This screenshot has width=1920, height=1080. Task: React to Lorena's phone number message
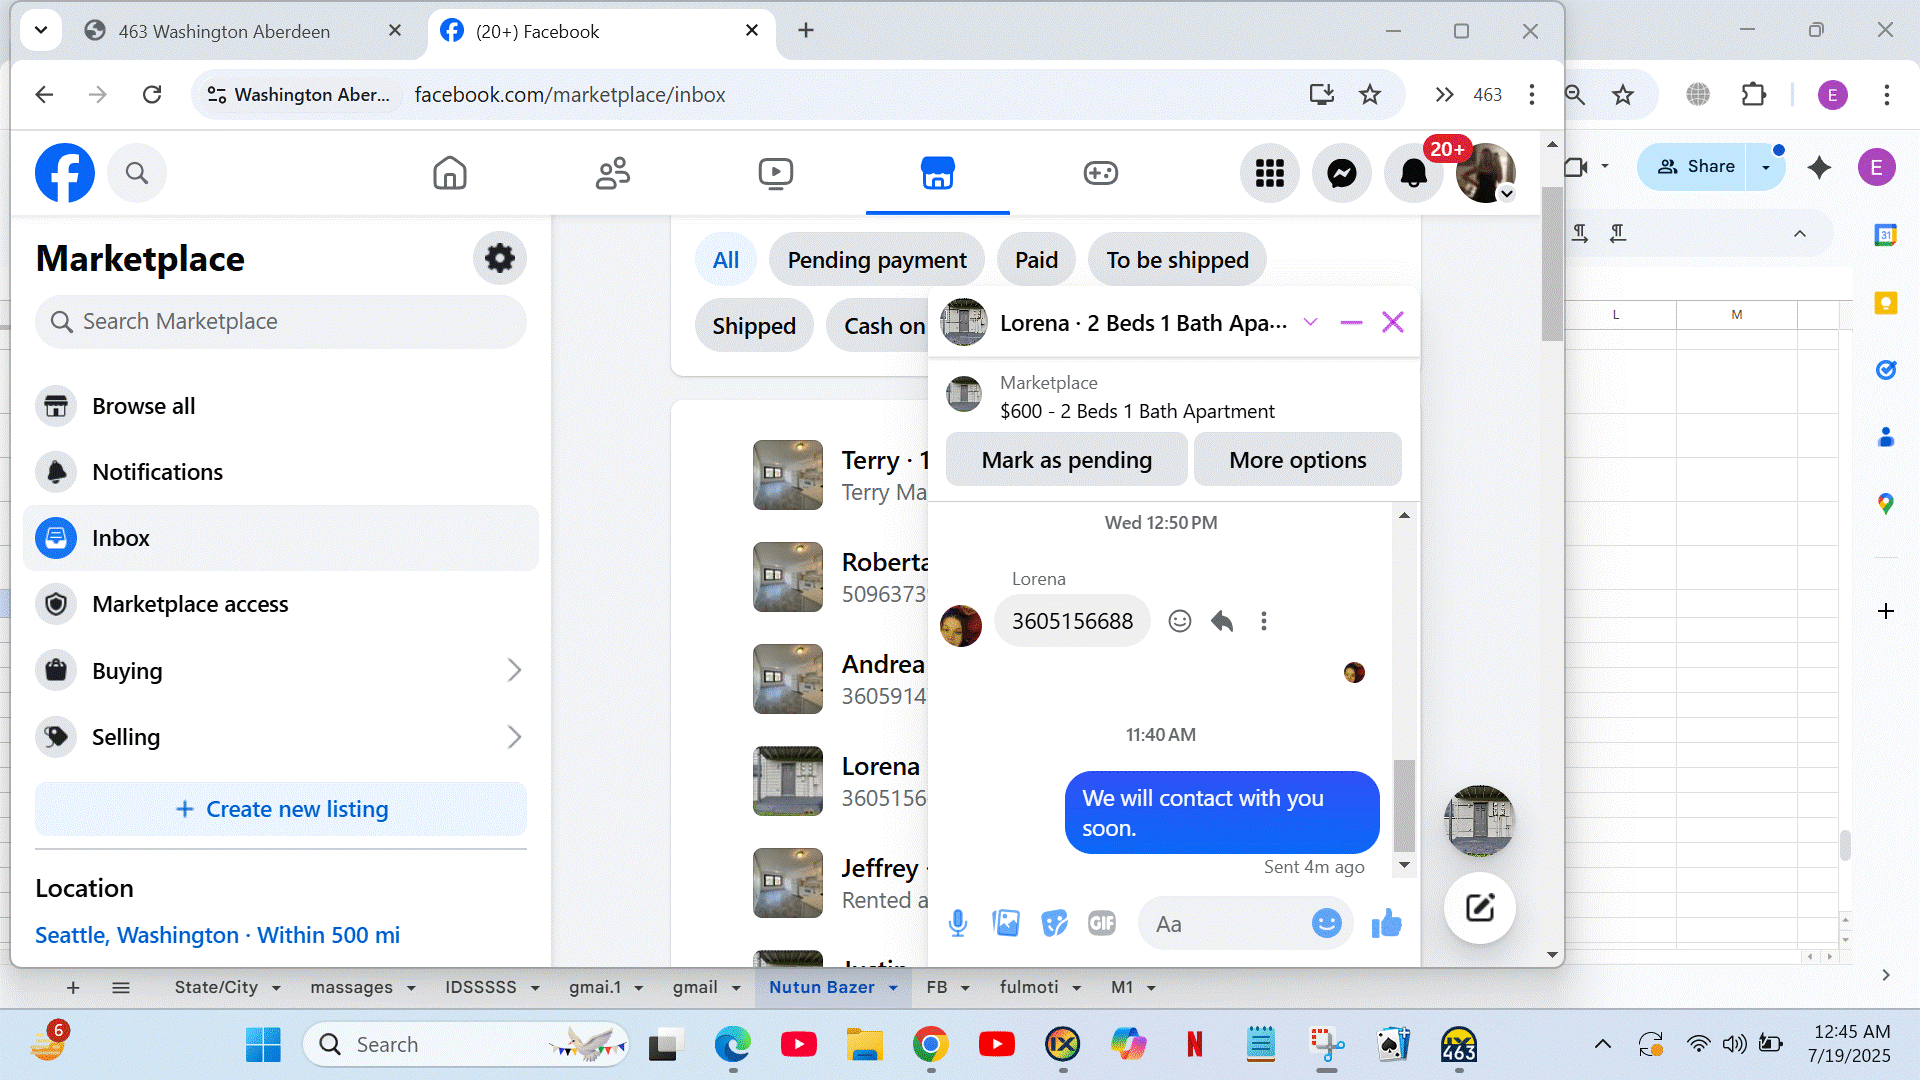click(1180, 621)
